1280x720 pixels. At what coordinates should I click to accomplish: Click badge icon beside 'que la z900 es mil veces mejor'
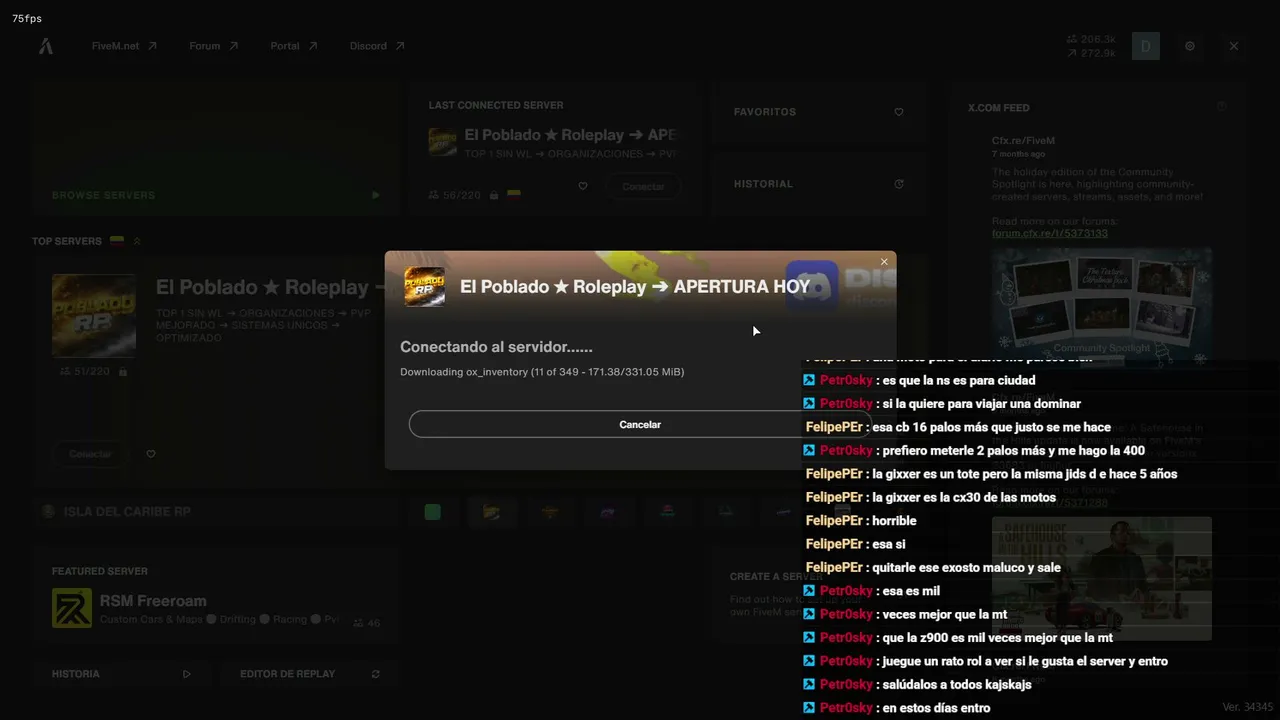[x=810, y=638]
